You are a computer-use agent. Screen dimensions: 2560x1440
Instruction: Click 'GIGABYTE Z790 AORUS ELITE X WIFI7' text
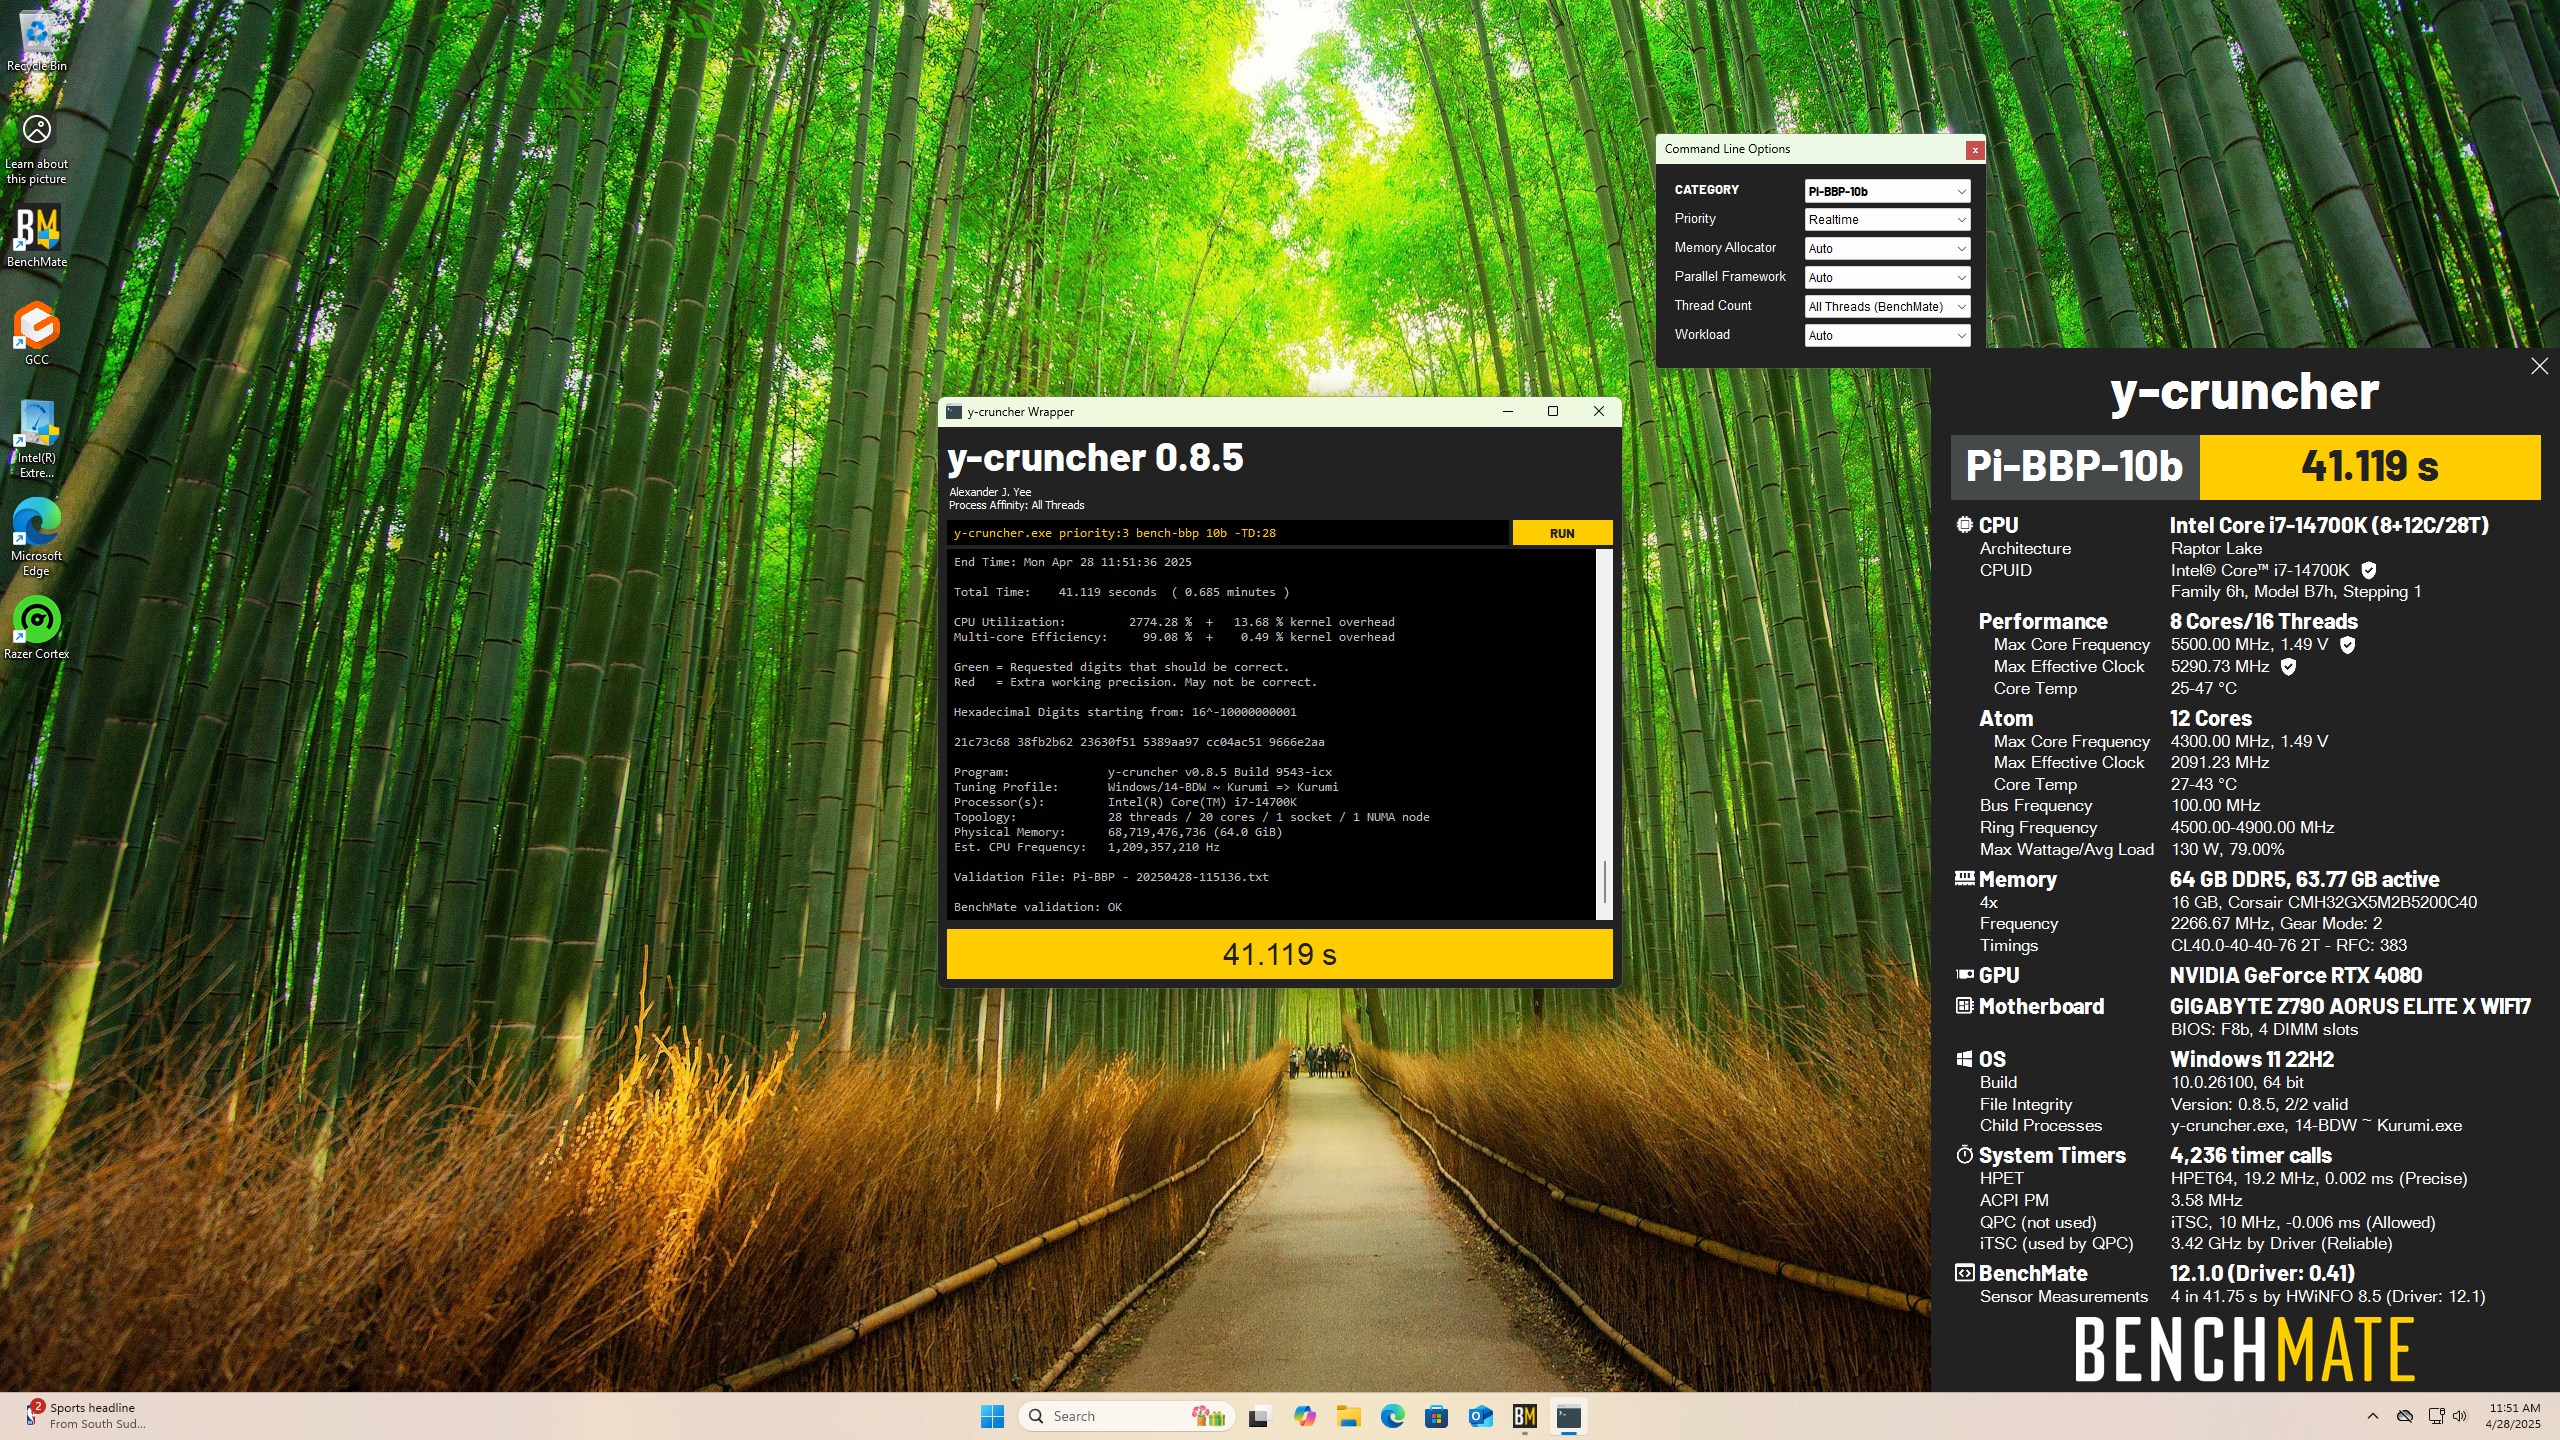2350,1006
